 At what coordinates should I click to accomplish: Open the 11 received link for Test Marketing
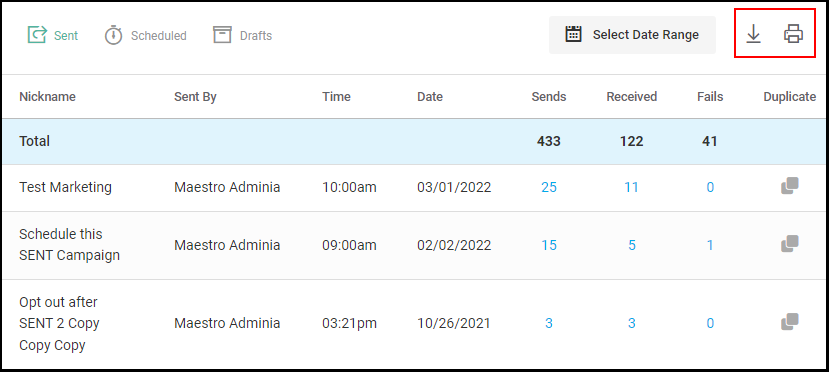[631, 187]
